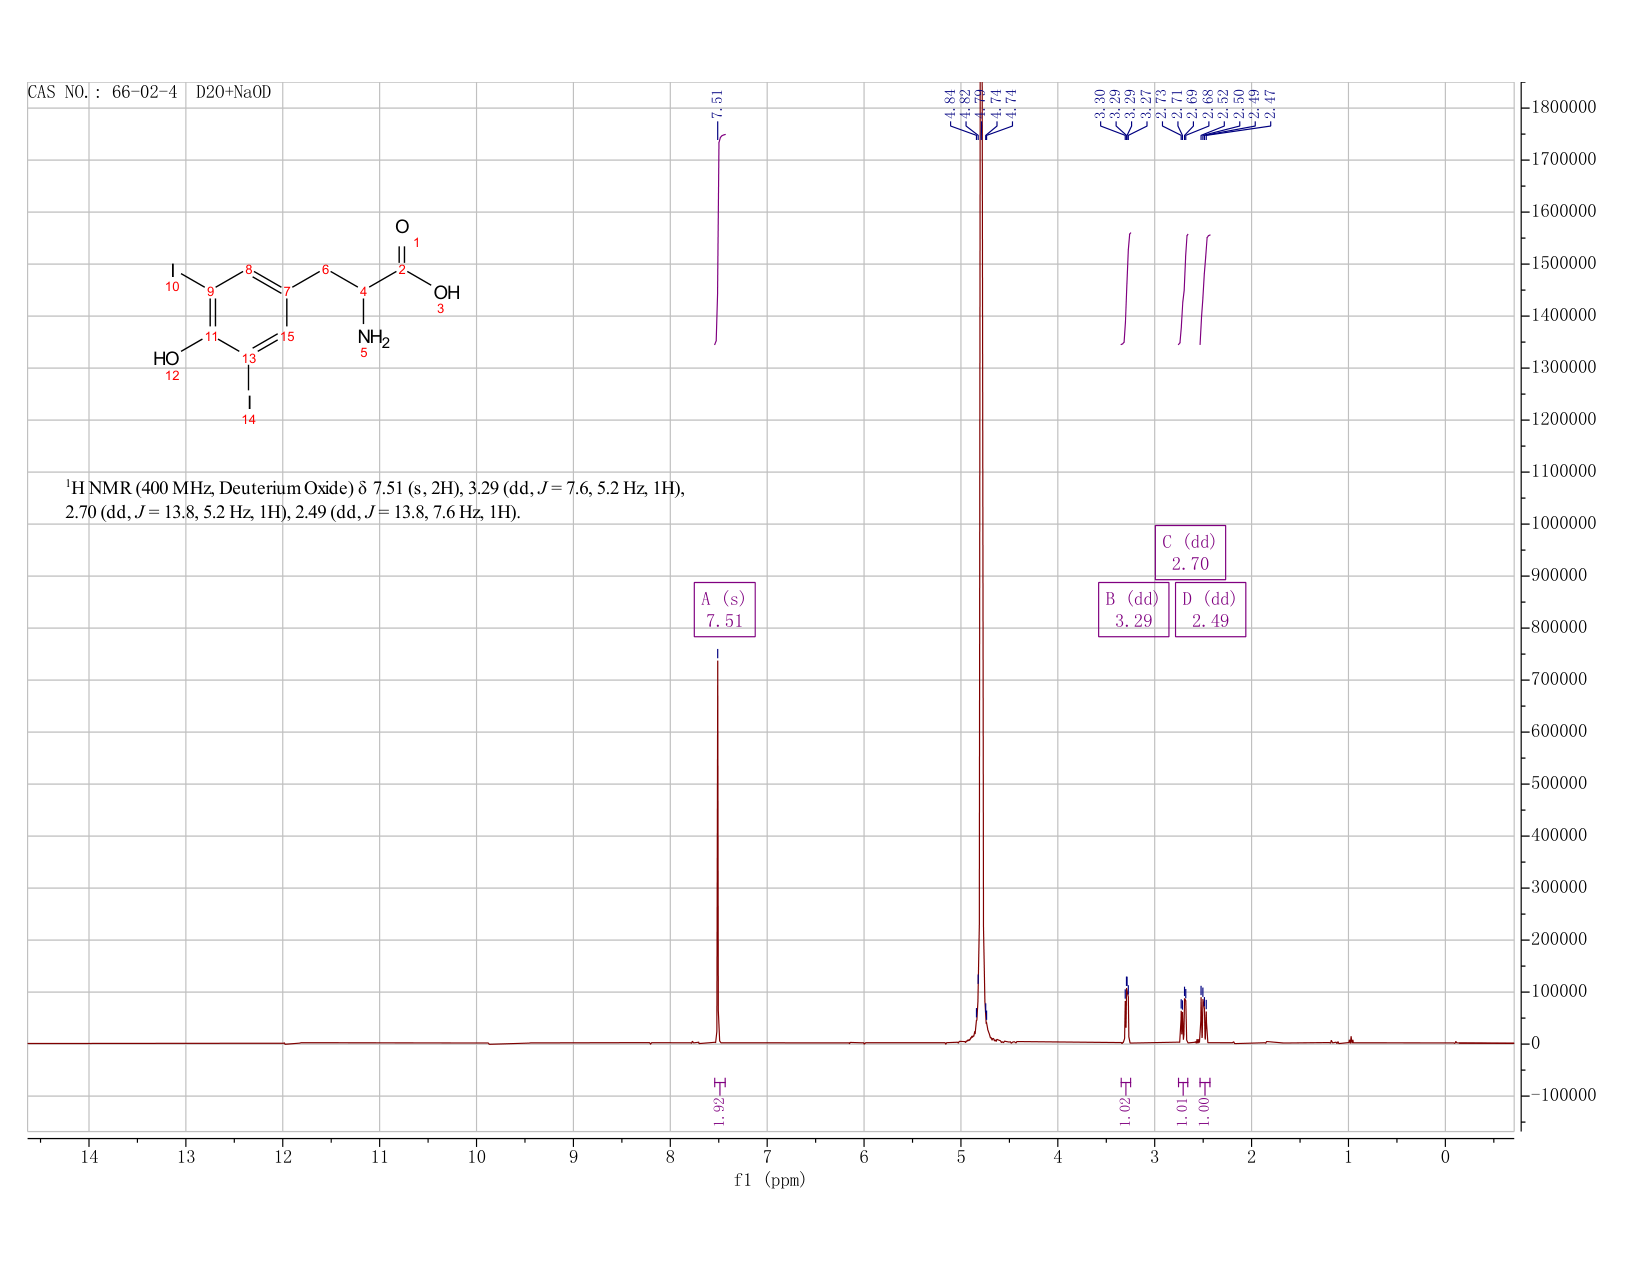Viewport: 1650px width, 1275px height.
Task: Select the 2.70 (dd, J = 13.8, 5.2 Hz) text line
Action: pyautogui.click(x=293, y=513)
